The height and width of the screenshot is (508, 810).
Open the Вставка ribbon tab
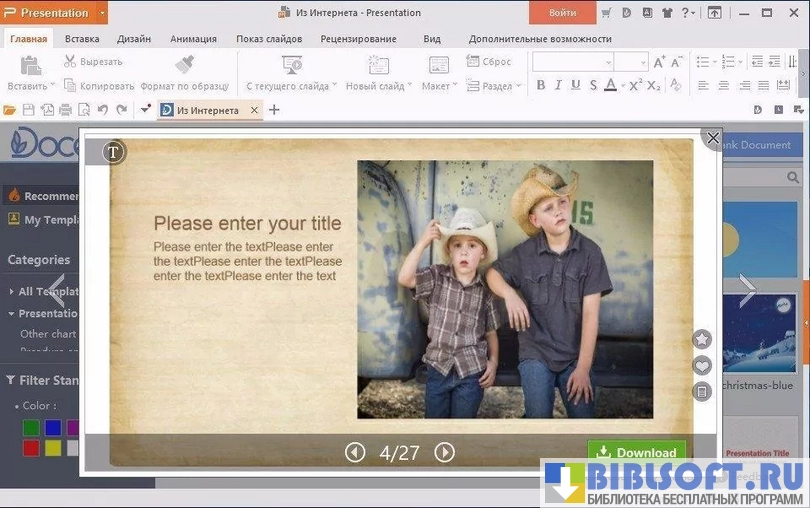pos(82,39)
